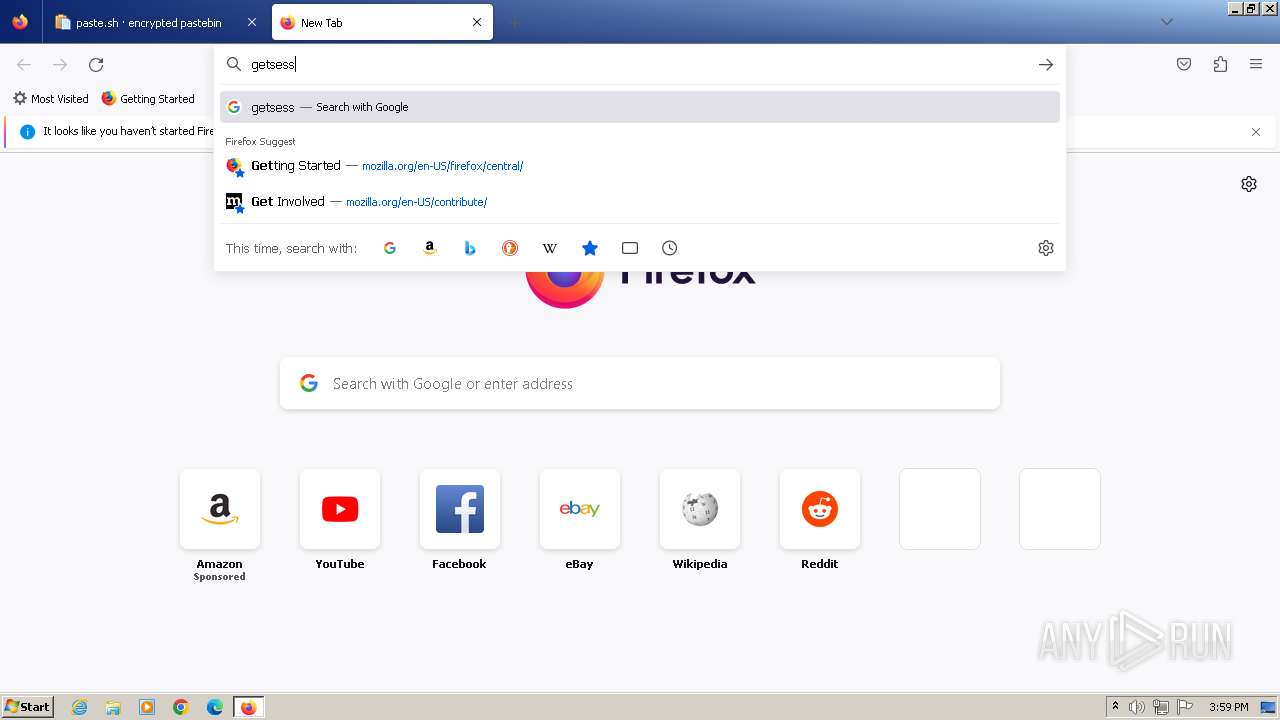The width and height of the screenshot is (1280, 720).
Task: Launch Microsoft Edge from taskbar
Action: tap(215, 707)
